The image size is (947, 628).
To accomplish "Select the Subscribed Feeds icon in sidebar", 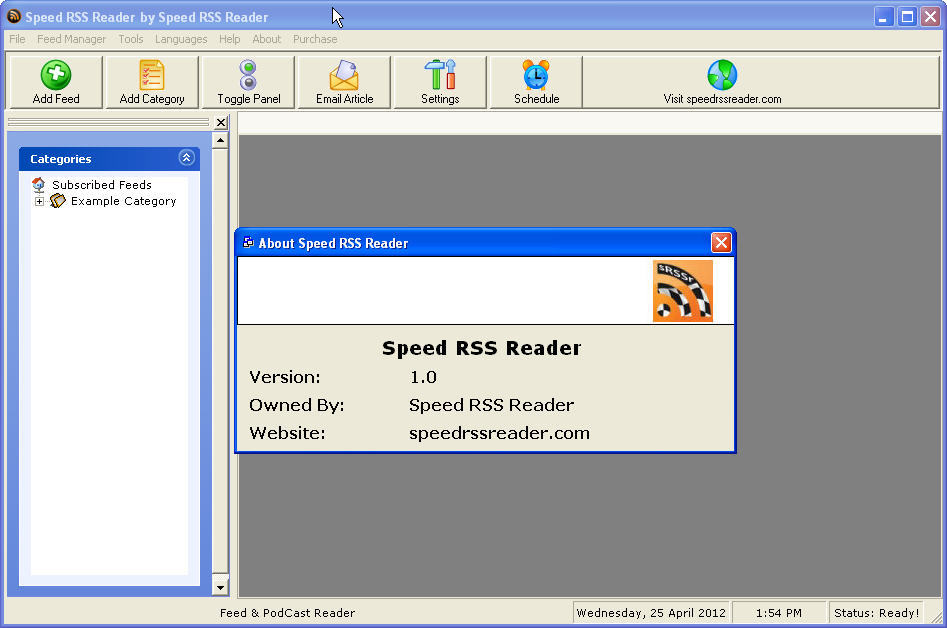I will coord(38,184).
